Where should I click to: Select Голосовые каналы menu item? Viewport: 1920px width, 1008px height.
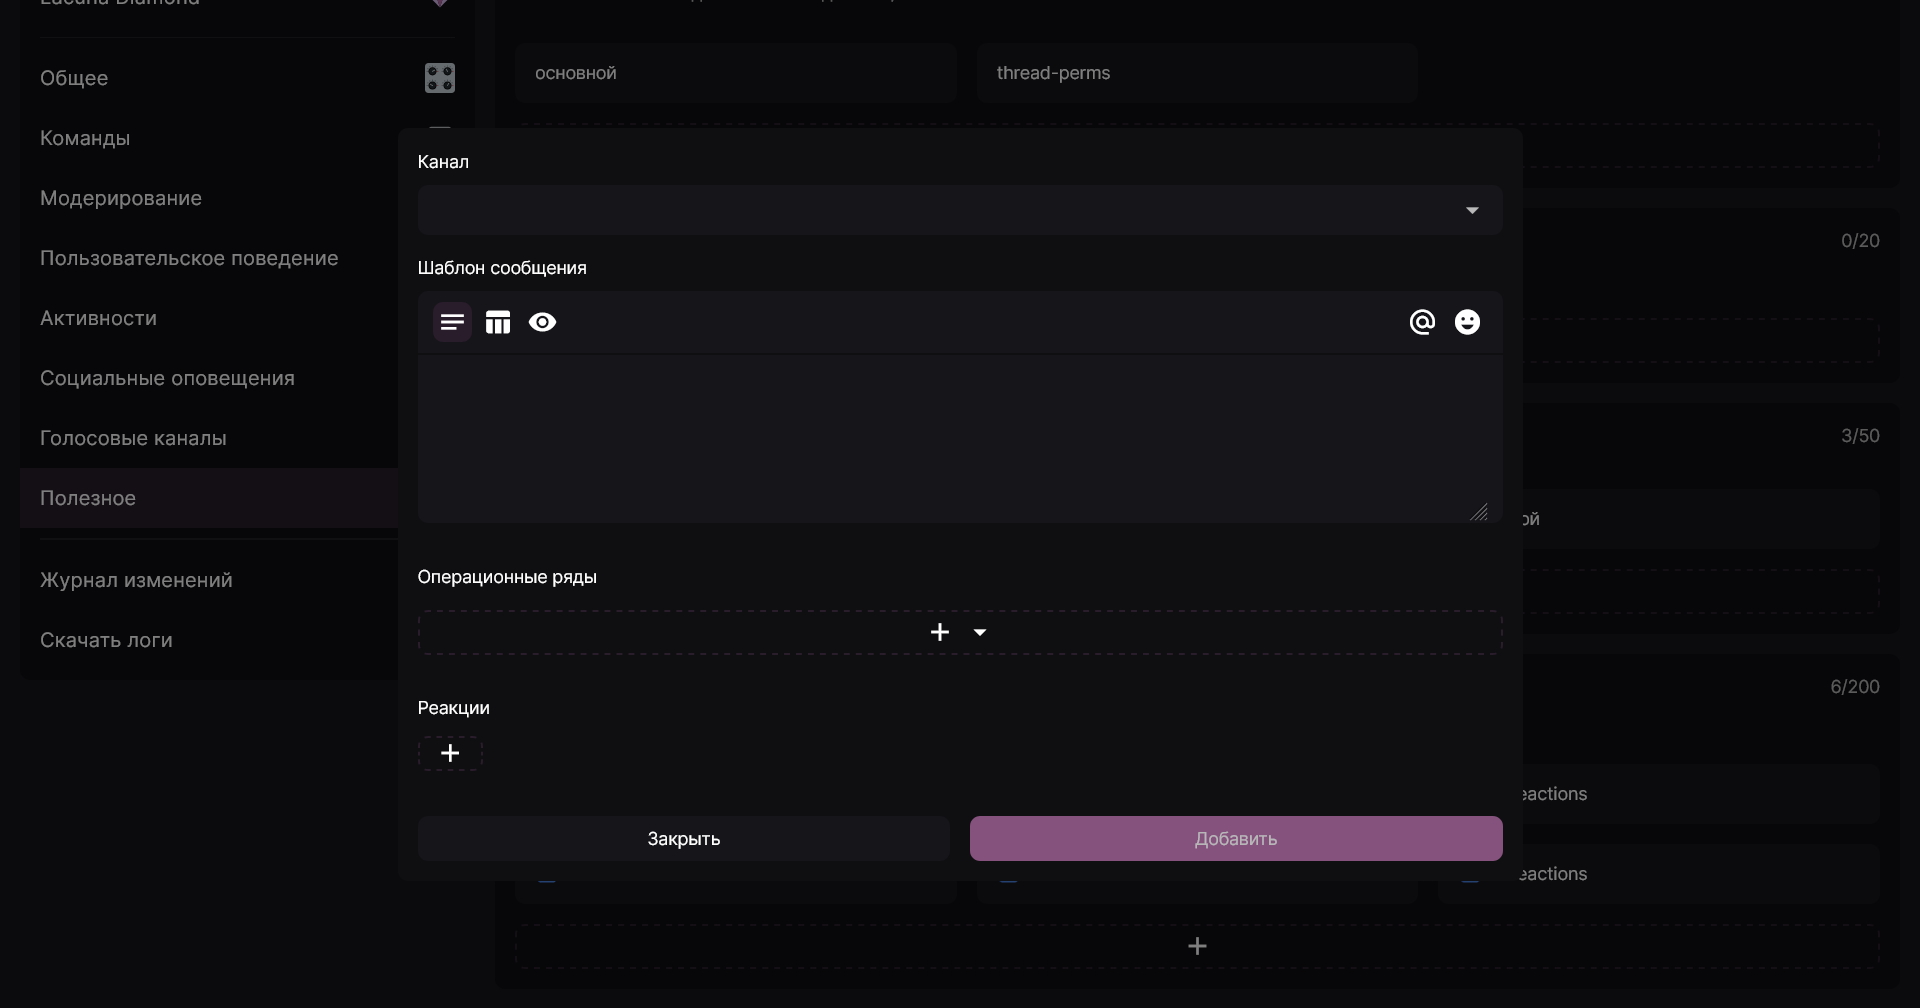tap(133, 438)
